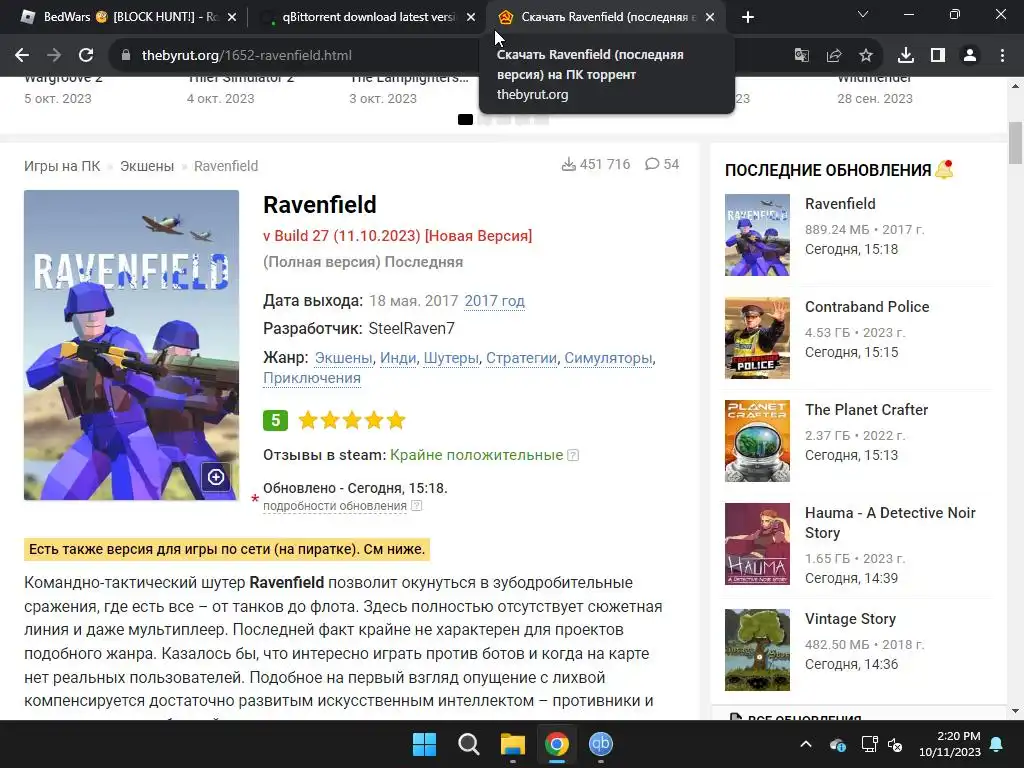1024x768 pixels.
Task: Open a new browser tab
Action: [748, 17]
